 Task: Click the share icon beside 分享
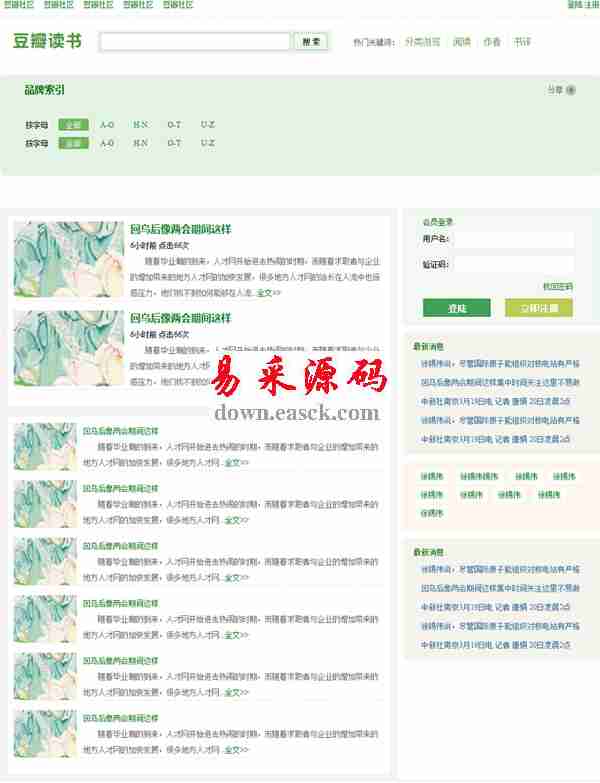tap(571, 90)
